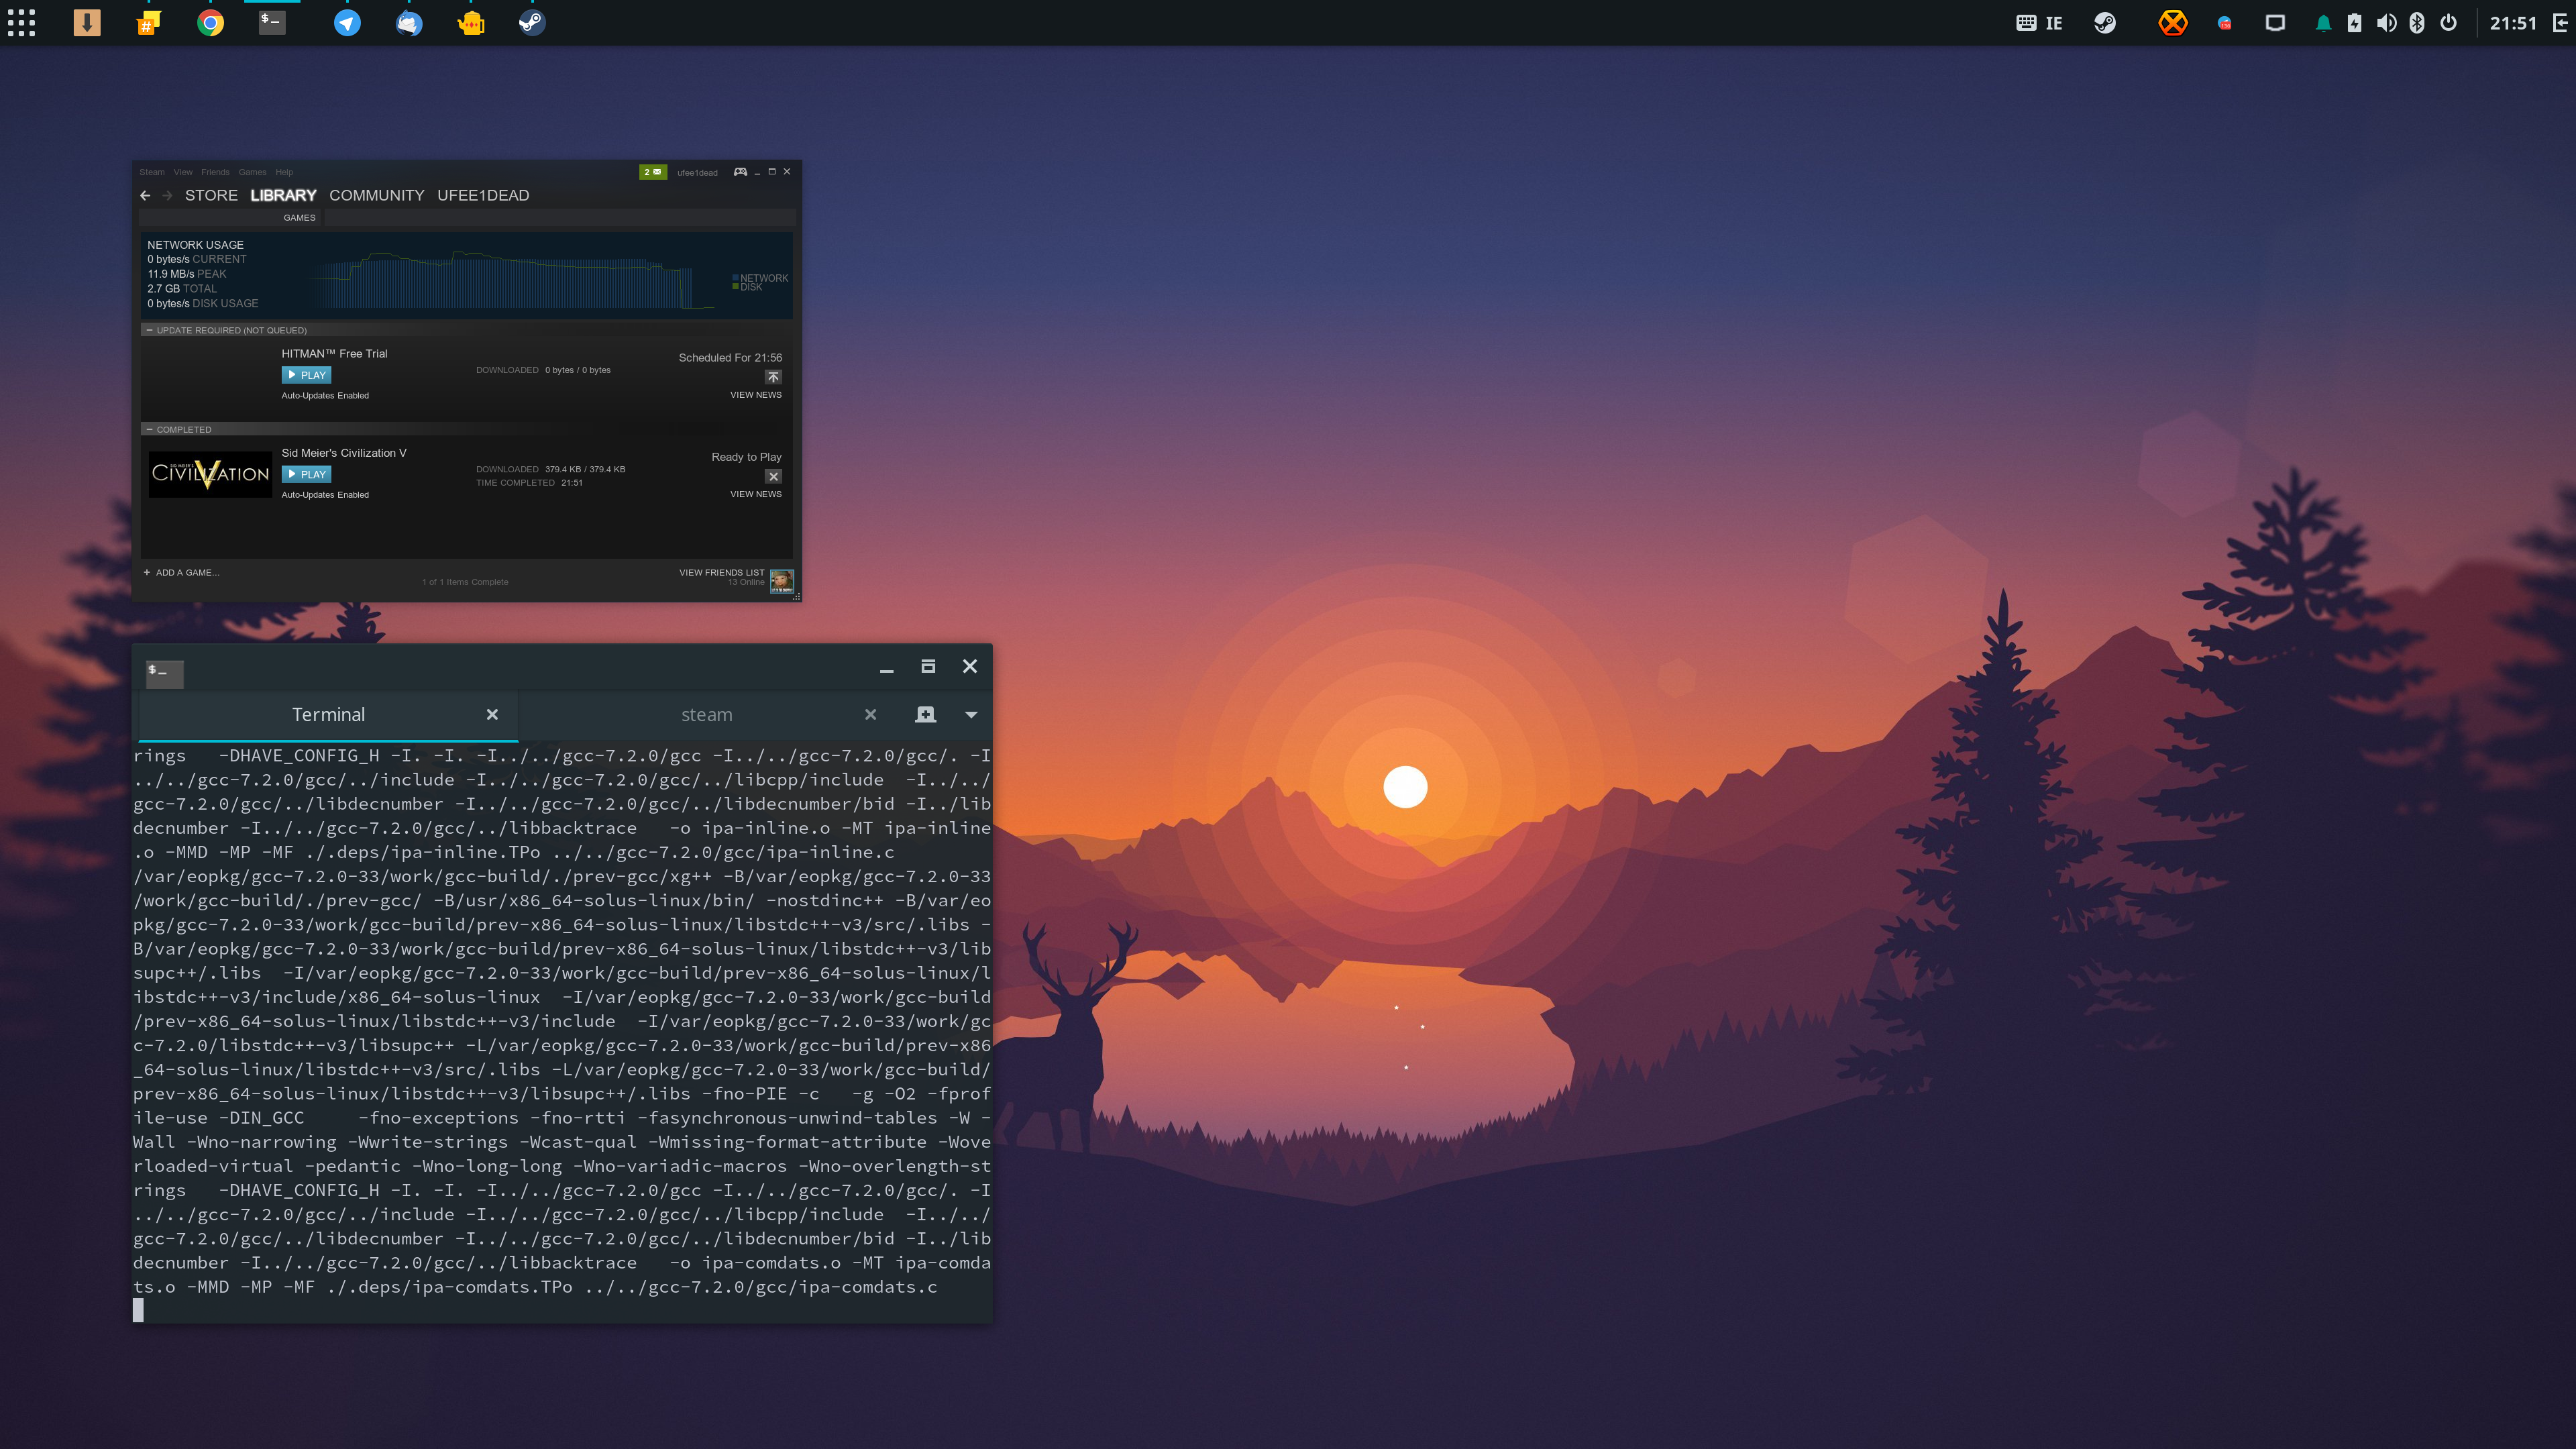
Task: Switch to the terminal via its panel icon
Action: click(x=272, y=22)
